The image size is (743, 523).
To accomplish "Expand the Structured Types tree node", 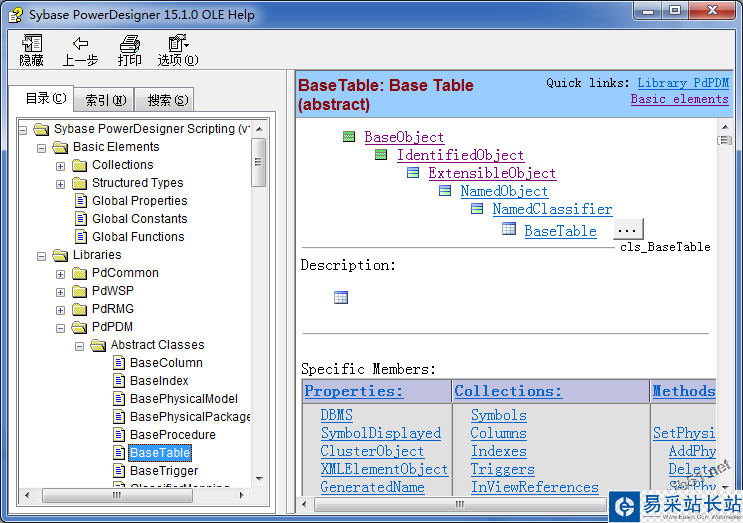I will [x=60, y=184].
